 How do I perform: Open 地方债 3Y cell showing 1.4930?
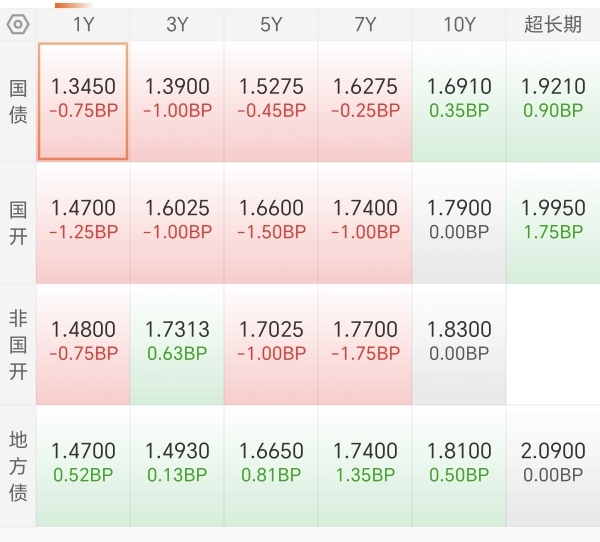[x=177, y=466]
